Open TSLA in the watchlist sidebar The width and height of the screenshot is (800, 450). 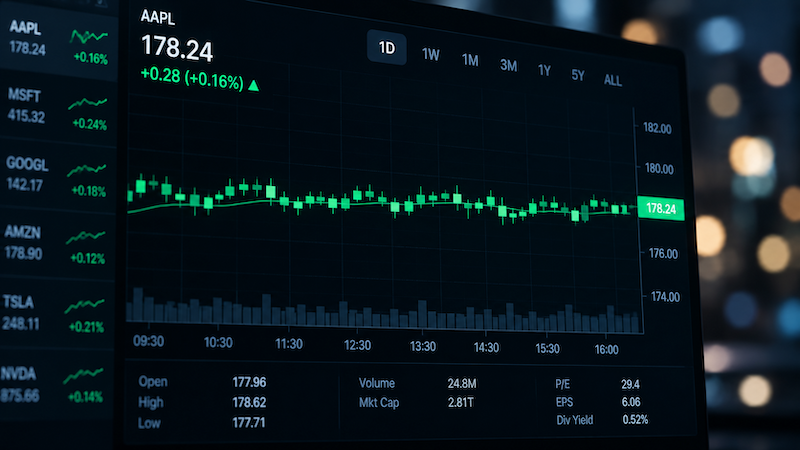(x=55, y=312)
